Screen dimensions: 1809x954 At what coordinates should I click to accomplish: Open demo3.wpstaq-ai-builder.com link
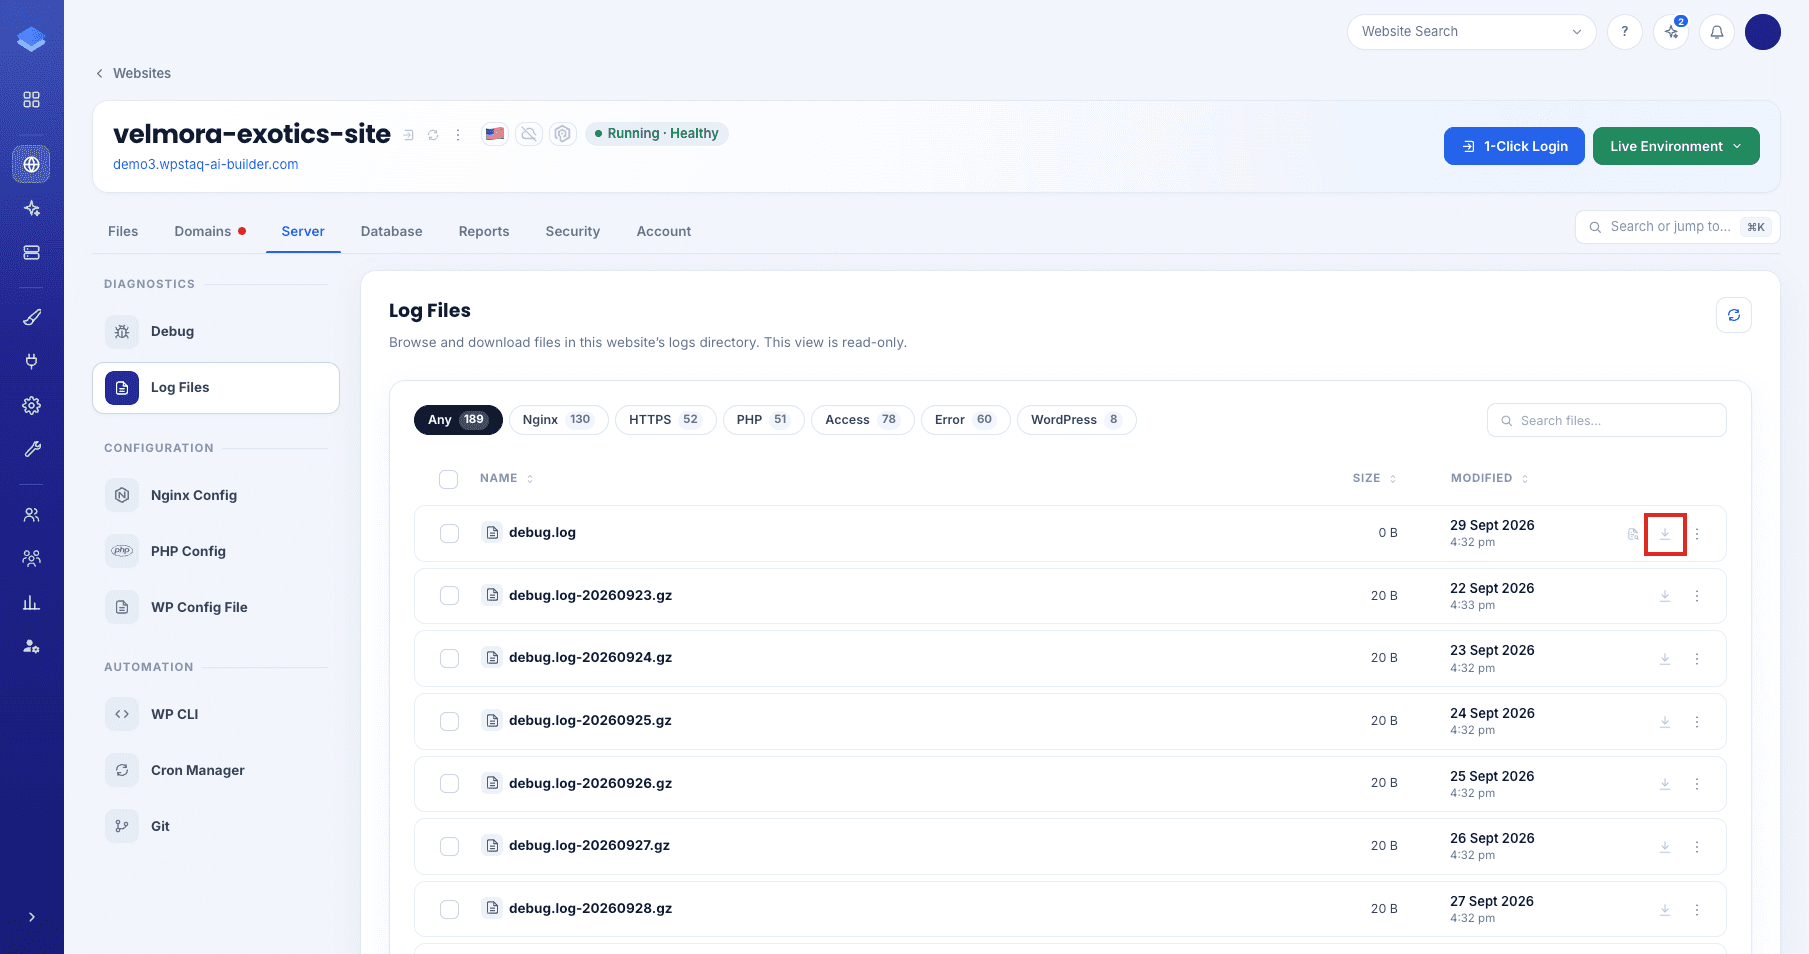pyautogui.click(x=206, y=164)
